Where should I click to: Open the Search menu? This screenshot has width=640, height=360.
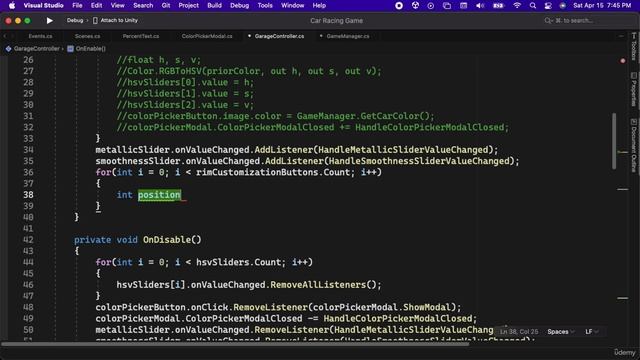point(143,5)
